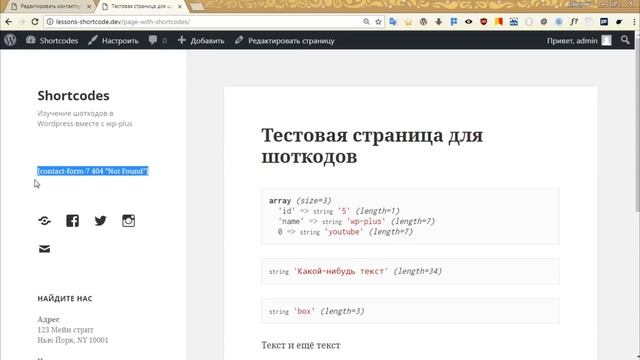Click the 'box' string output
640x360 pixels.
[304, 311]
